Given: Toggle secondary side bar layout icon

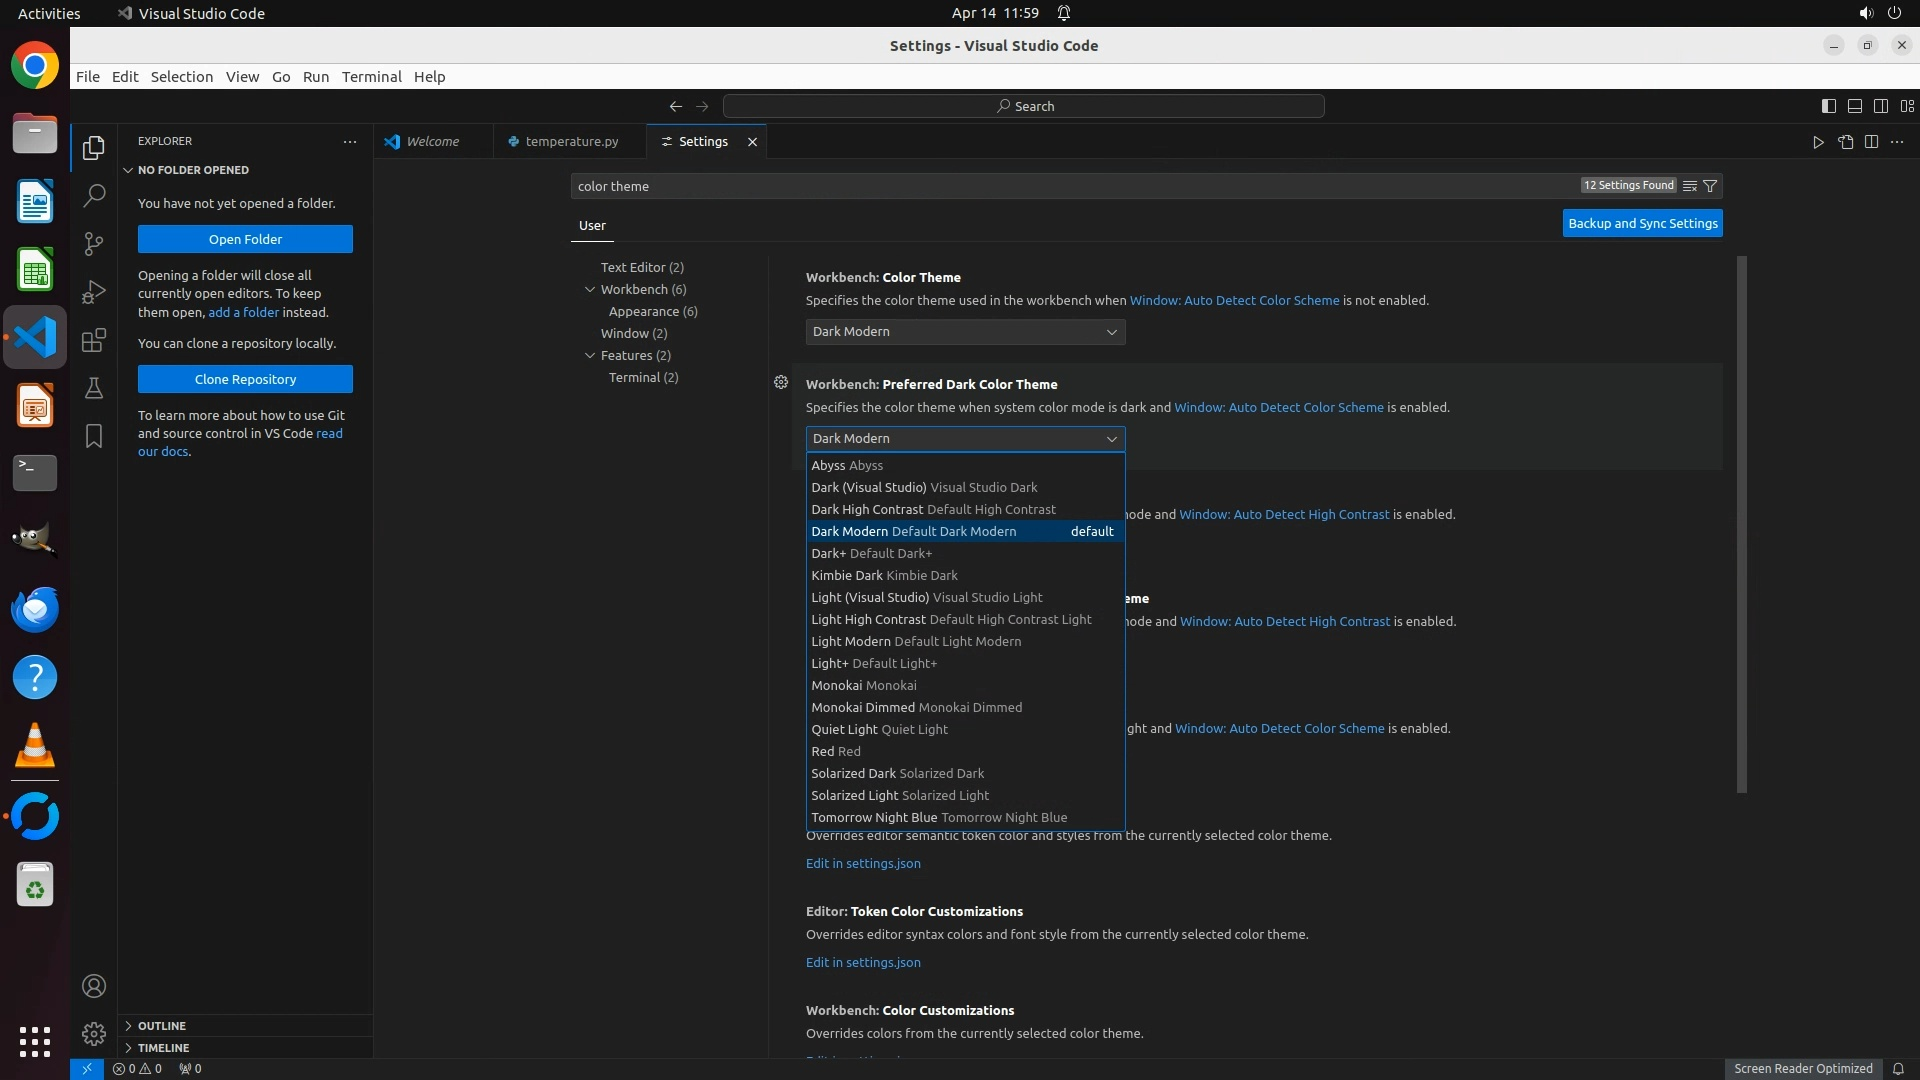Looking at the screenshot, I should [1880, 106].
